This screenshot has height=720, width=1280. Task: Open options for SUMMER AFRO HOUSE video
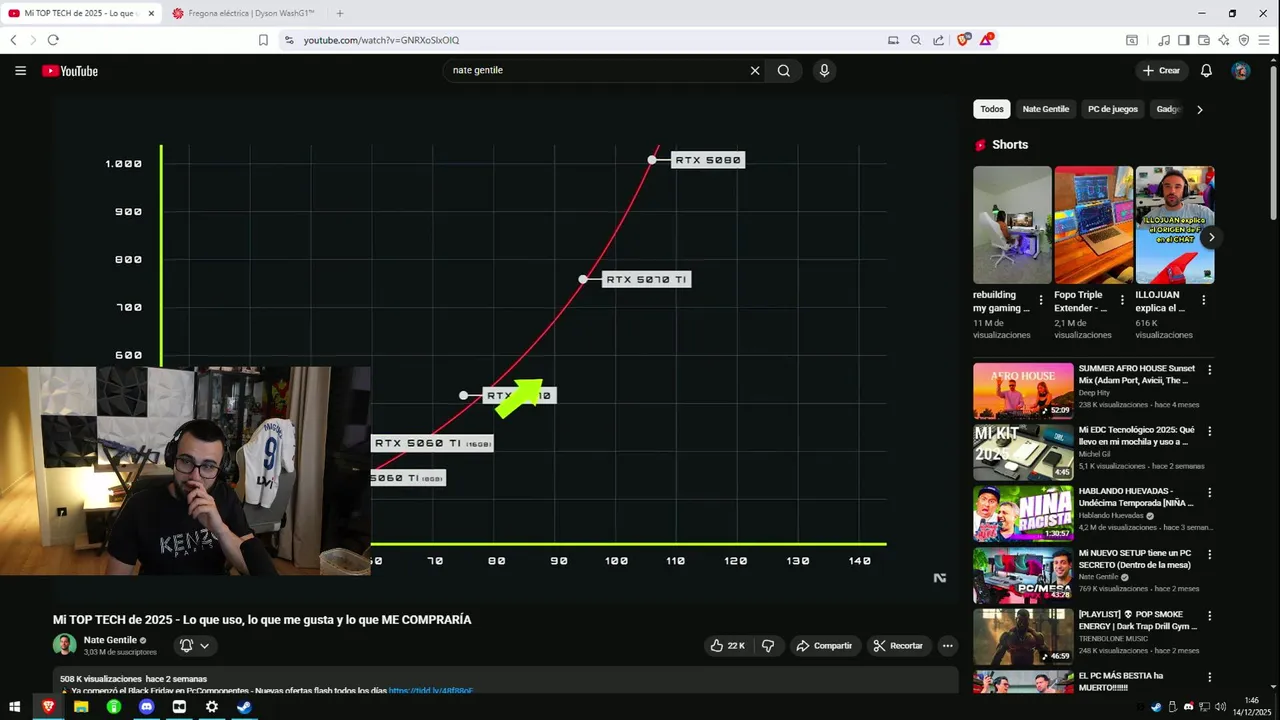coord(1210,370)
